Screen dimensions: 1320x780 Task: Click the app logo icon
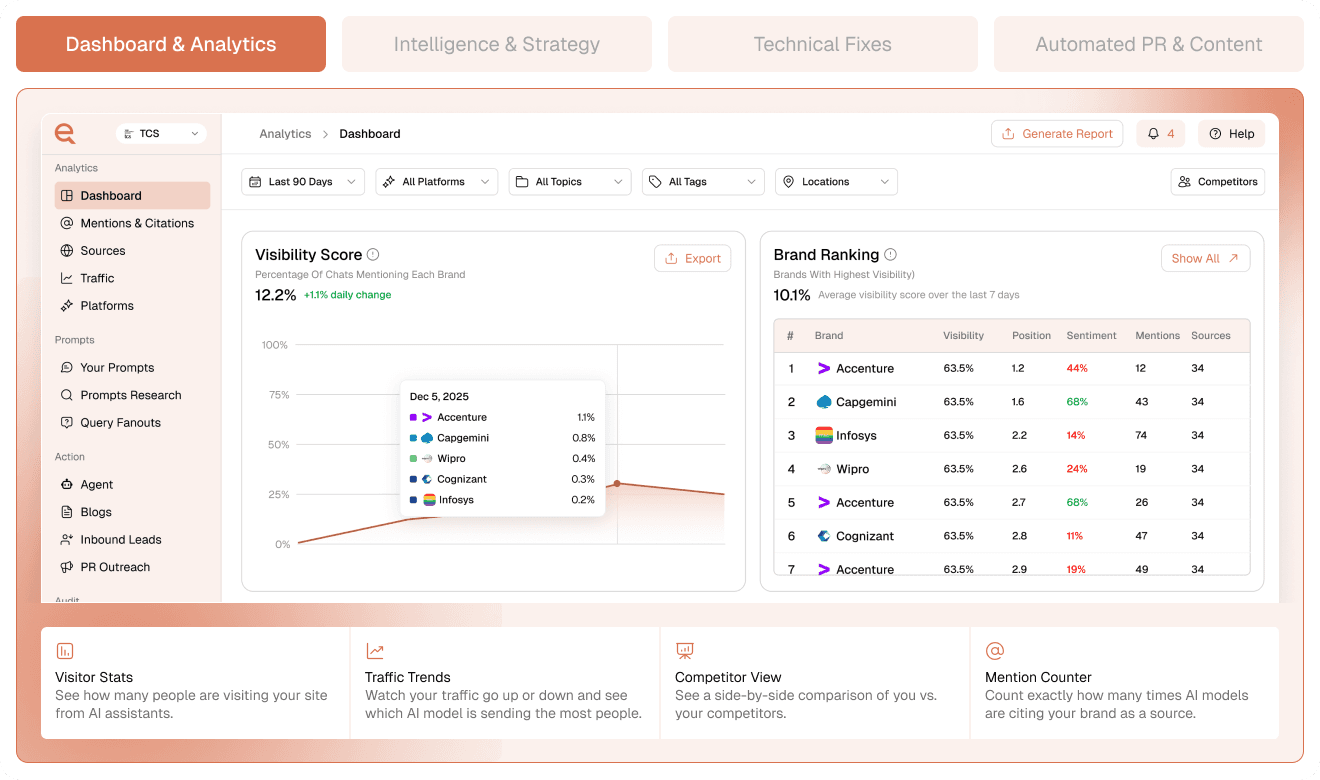tap(65, 133)
